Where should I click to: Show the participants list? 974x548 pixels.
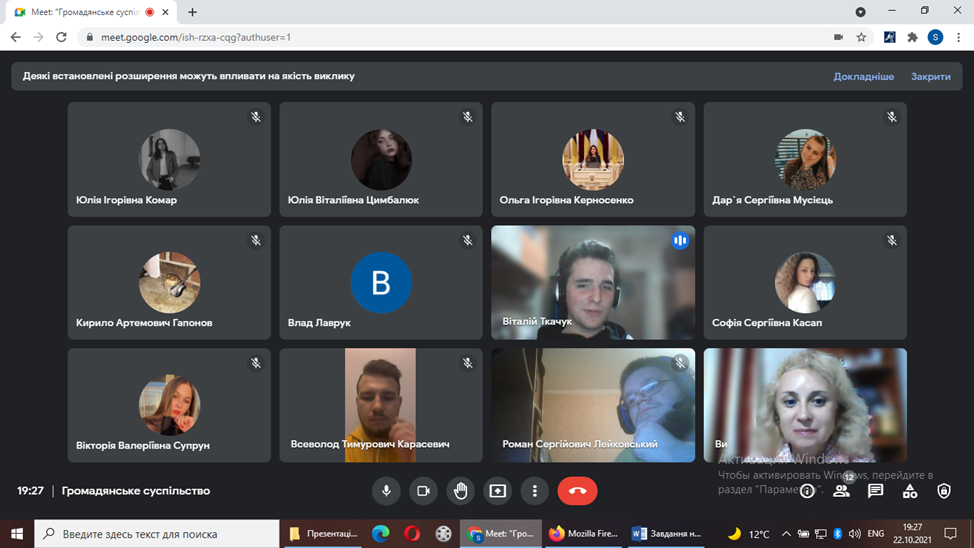[x=841, y=491]
